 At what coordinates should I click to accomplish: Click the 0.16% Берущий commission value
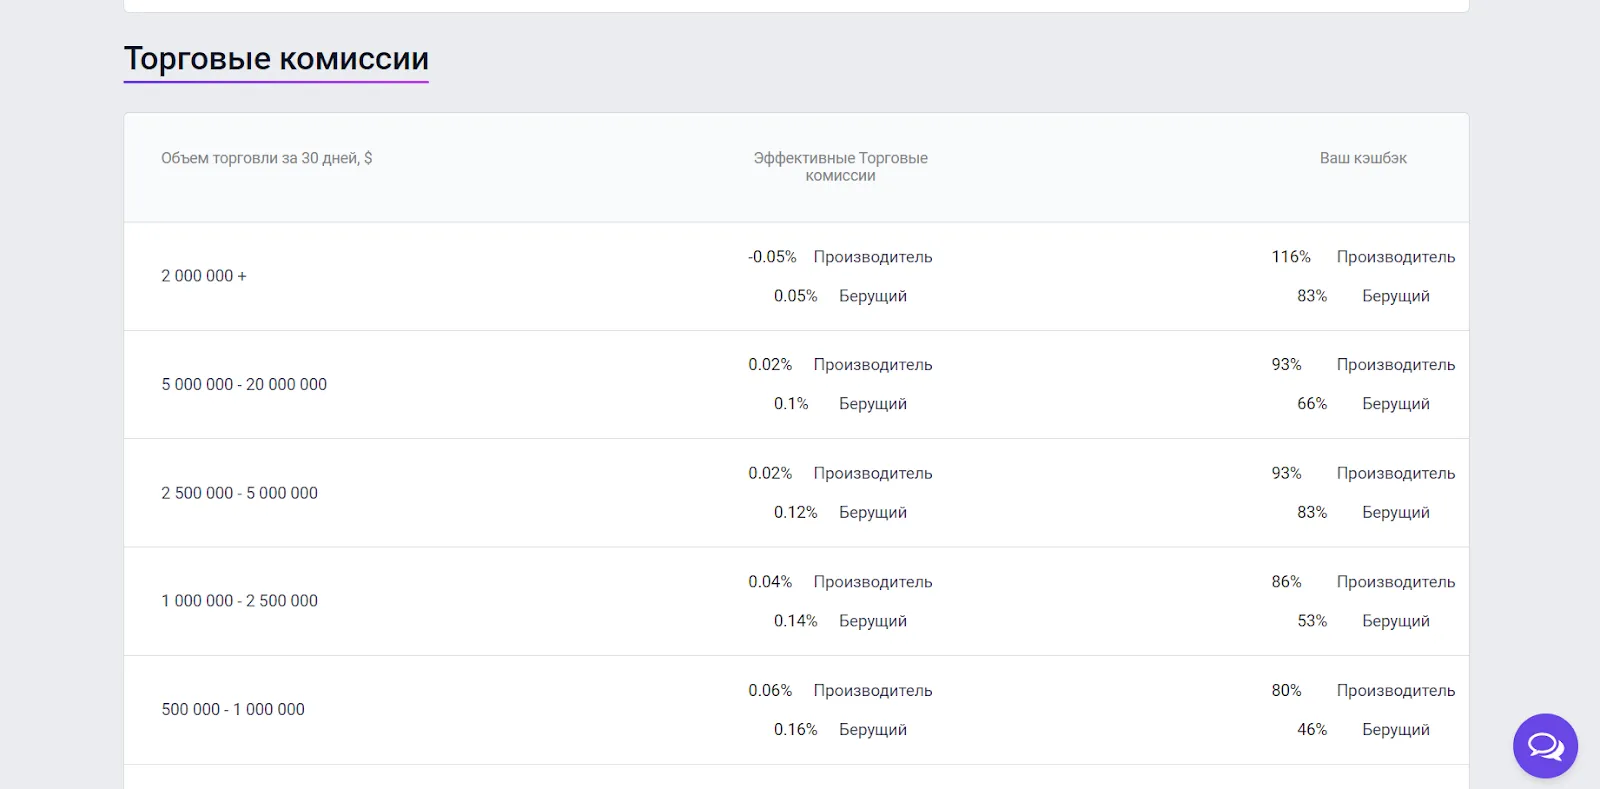[796, 730]
